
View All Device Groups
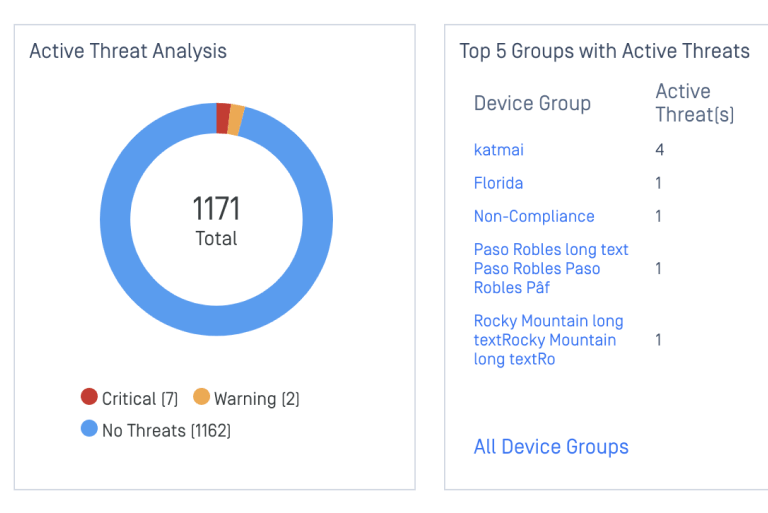(551, 447)
